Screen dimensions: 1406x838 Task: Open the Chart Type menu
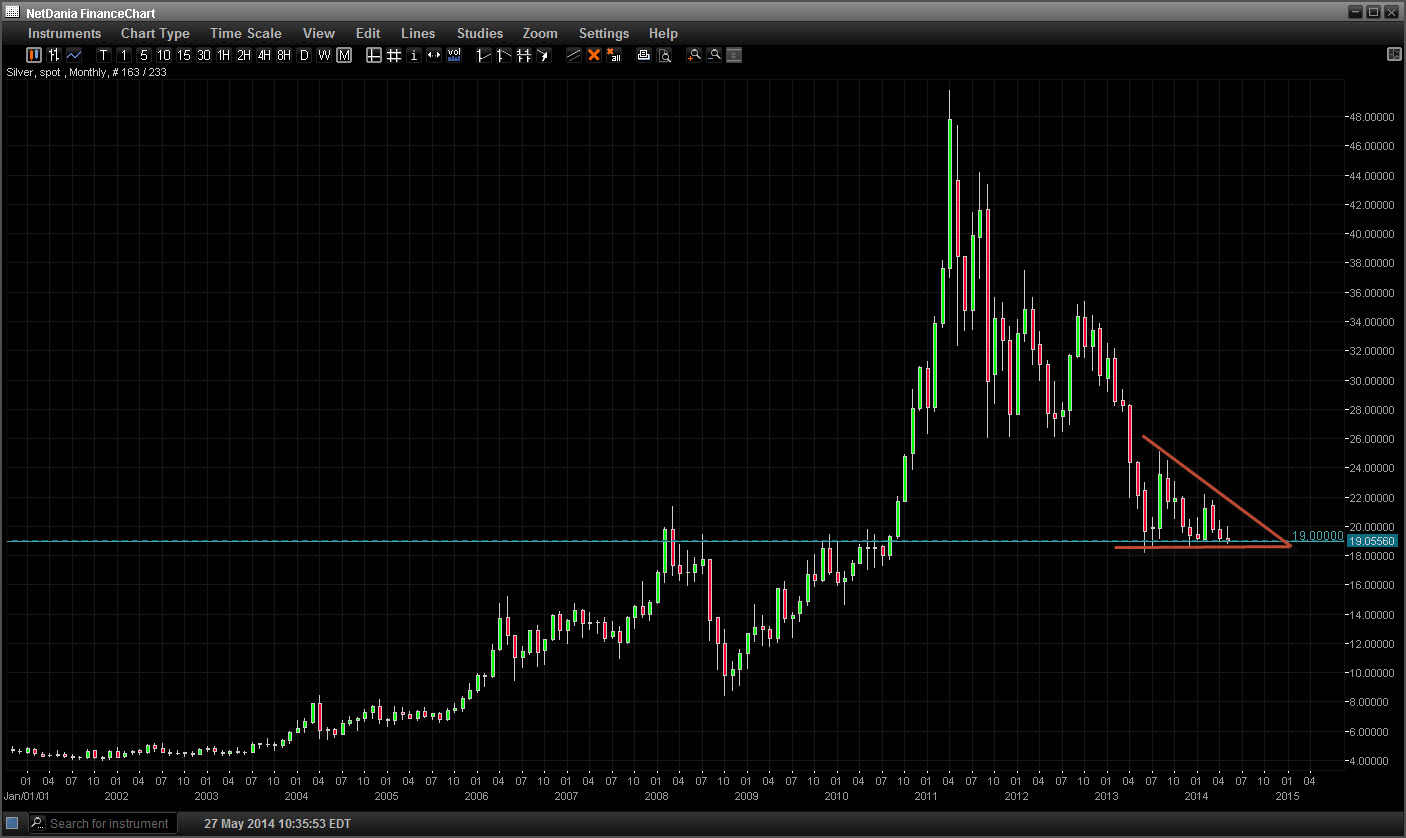pos(155,33)
